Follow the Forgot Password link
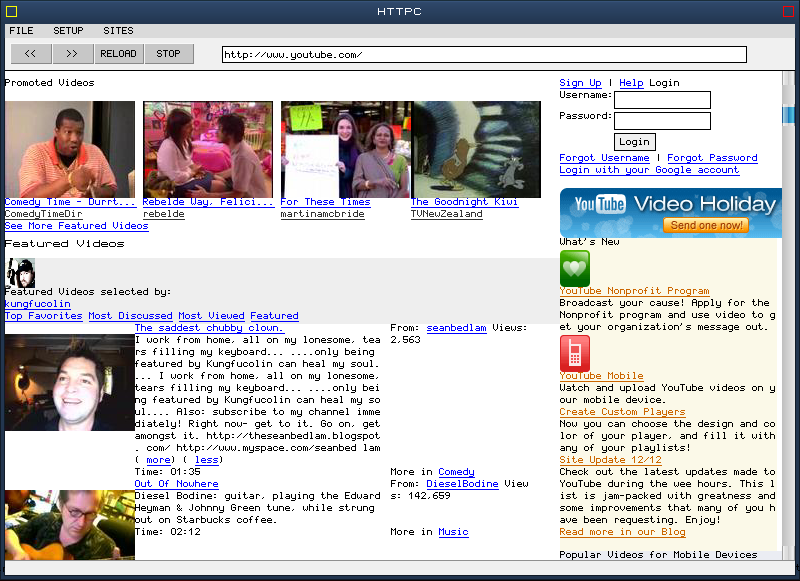This screenshot has width=800, height=581. coord(712,158)
